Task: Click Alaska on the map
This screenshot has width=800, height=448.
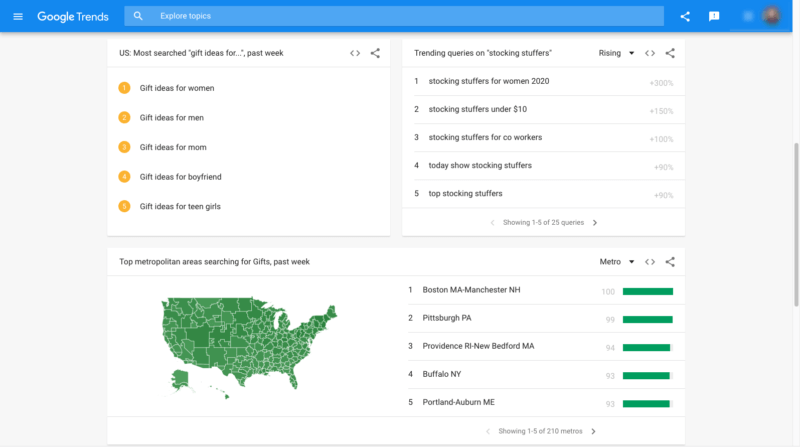Action: coord(180,380)
